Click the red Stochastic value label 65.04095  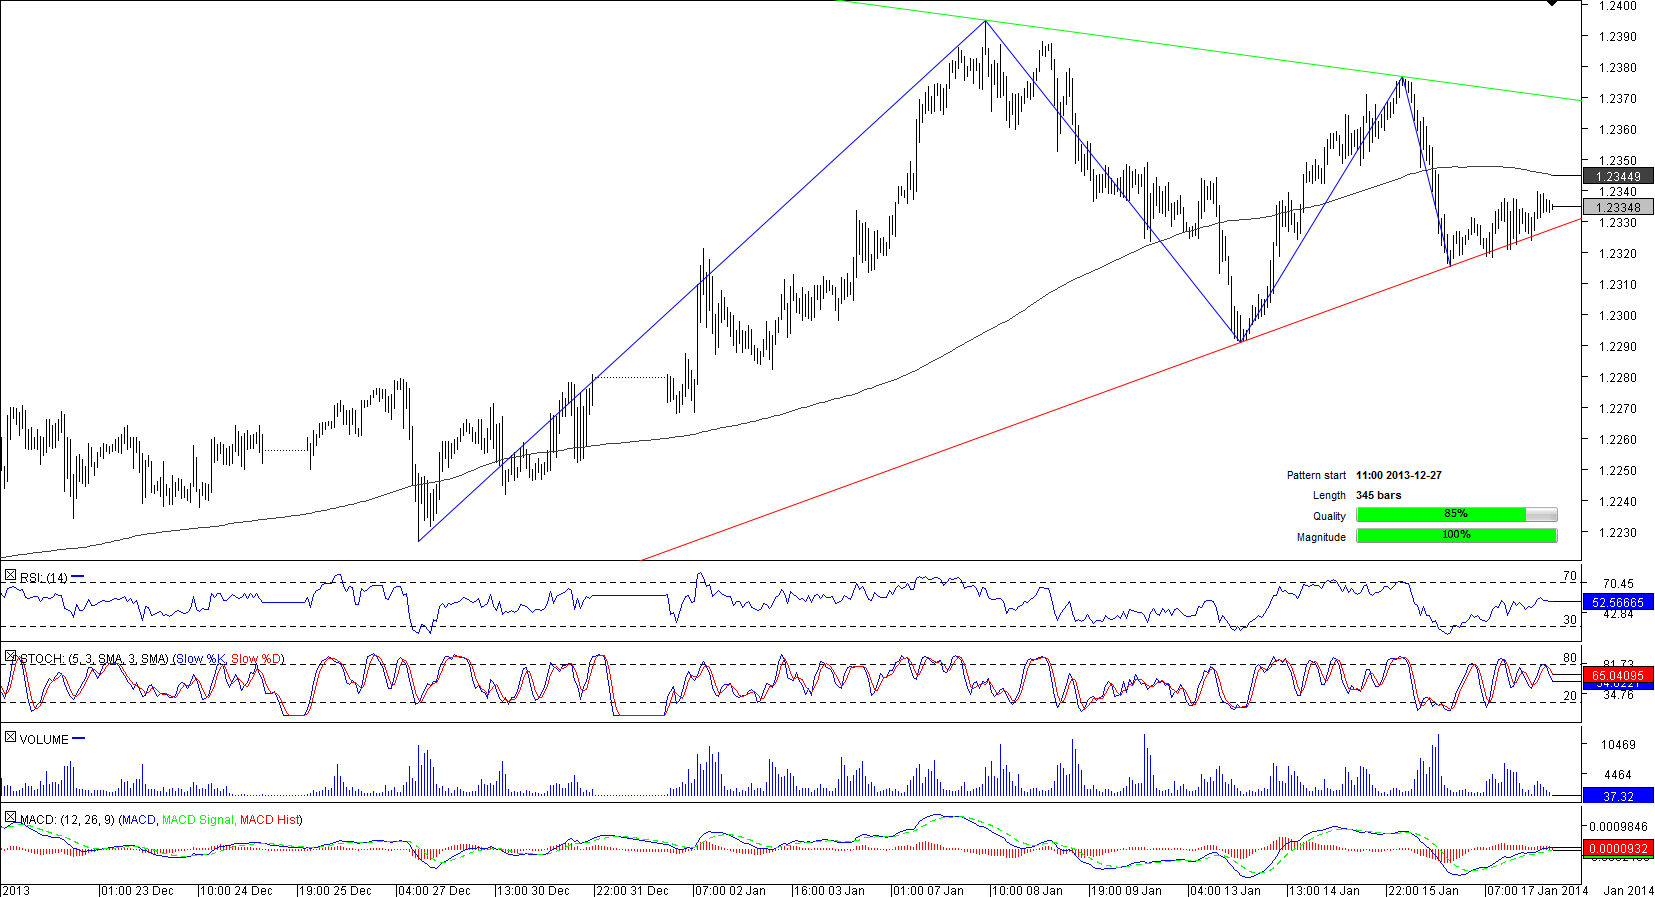(1617, 676)
